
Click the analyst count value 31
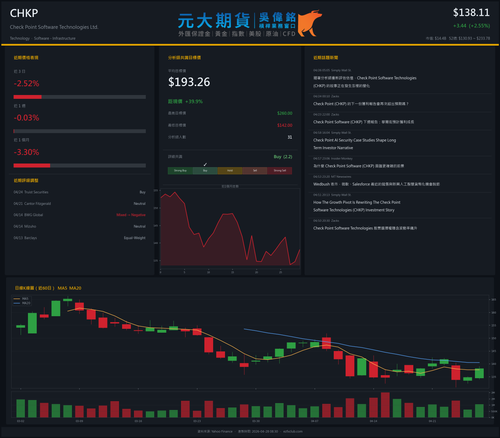pyautogui.click(x=290, y=137)
